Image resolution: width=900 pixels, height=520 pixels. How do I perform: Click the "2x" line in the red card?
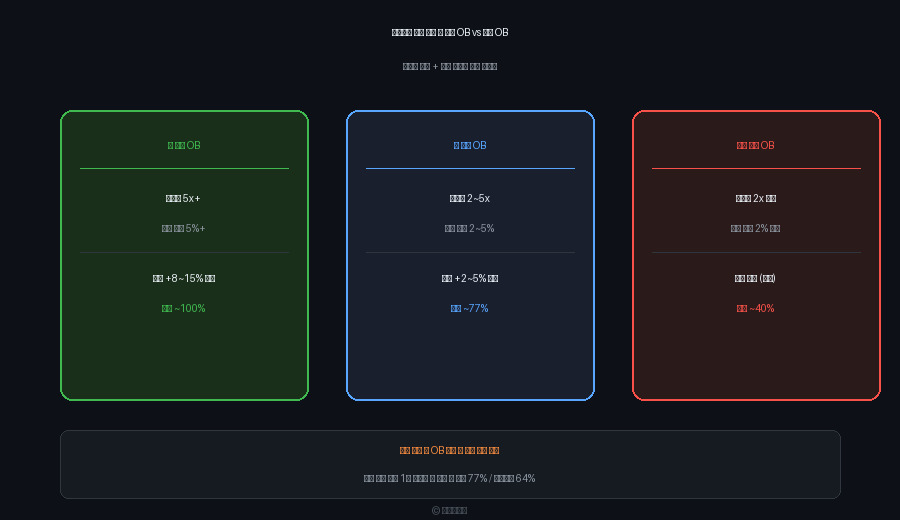coord(755,199)
